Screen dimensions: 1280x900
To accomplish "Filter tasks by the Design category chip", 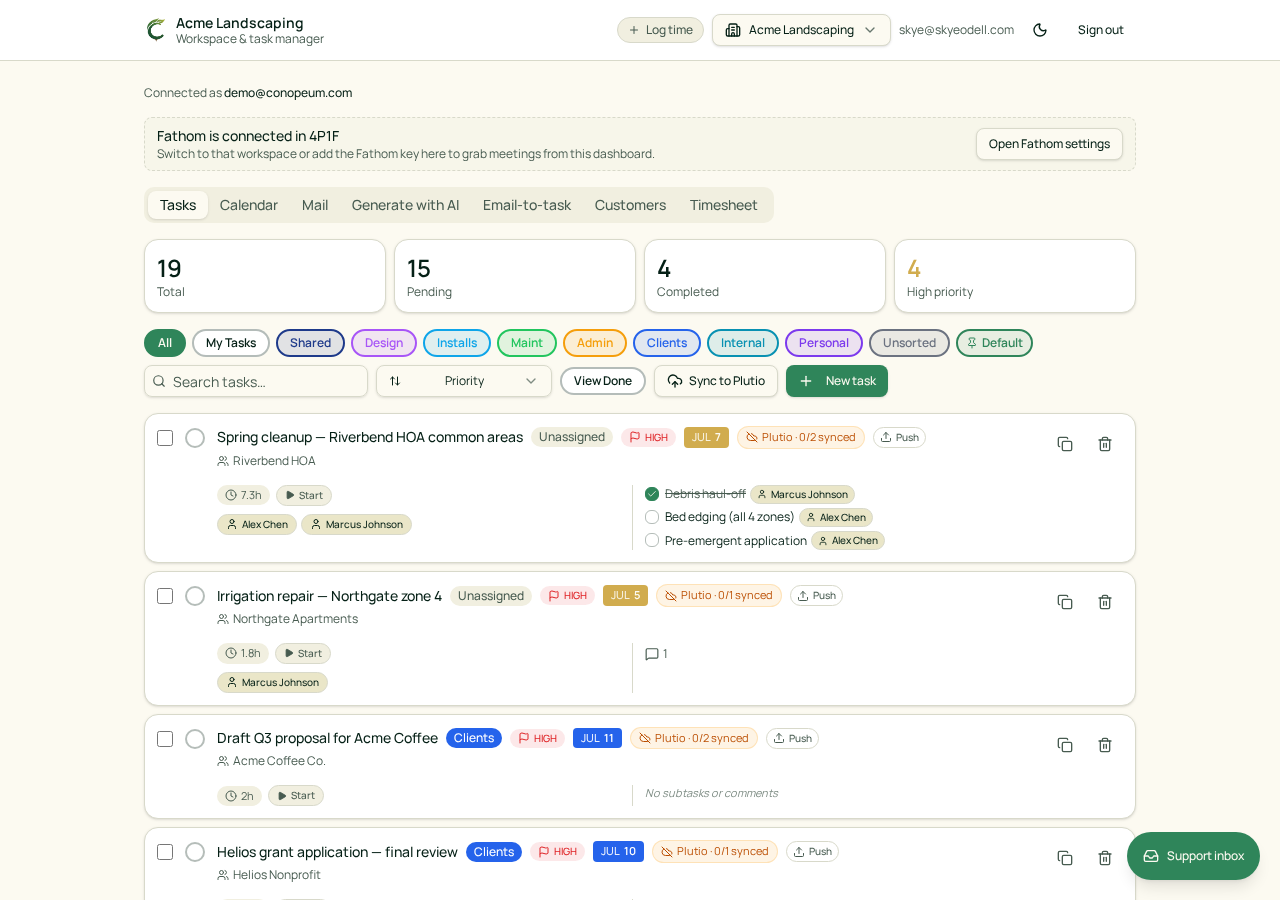I will 384,343.
